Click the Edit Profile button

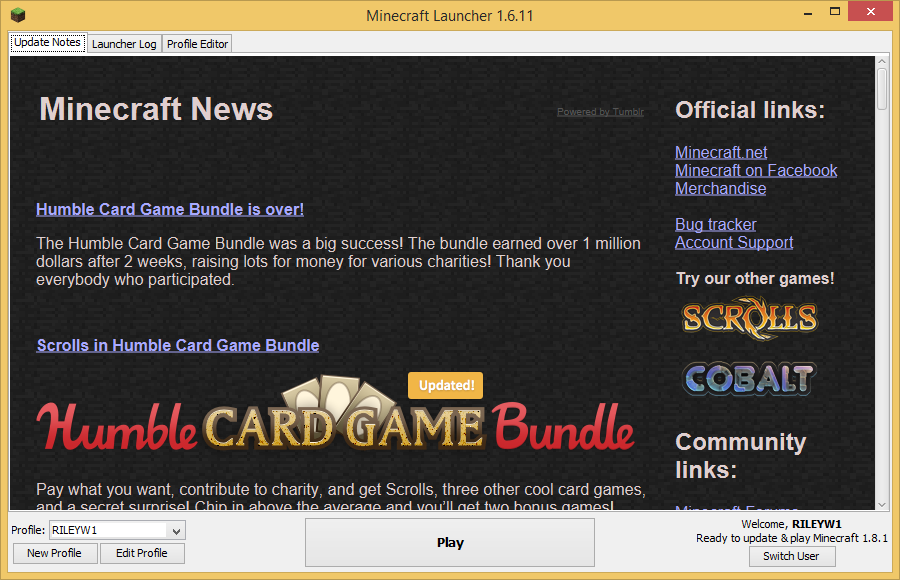click(x=142, y=553)
